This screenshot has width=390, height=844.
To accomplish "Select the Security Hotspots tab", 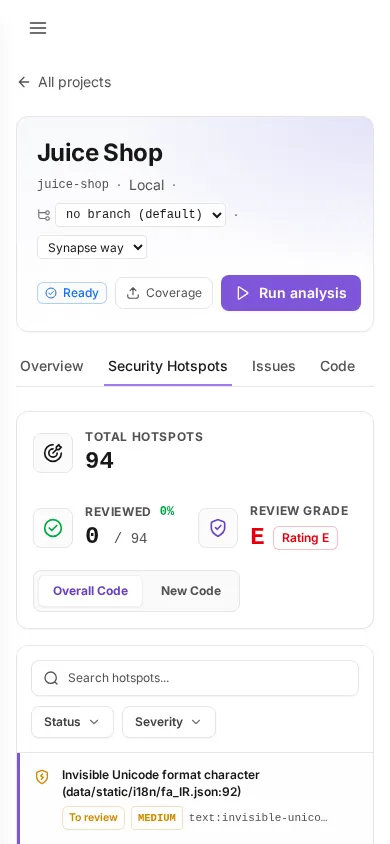I will pyautogui.click(x=168, y=366).
